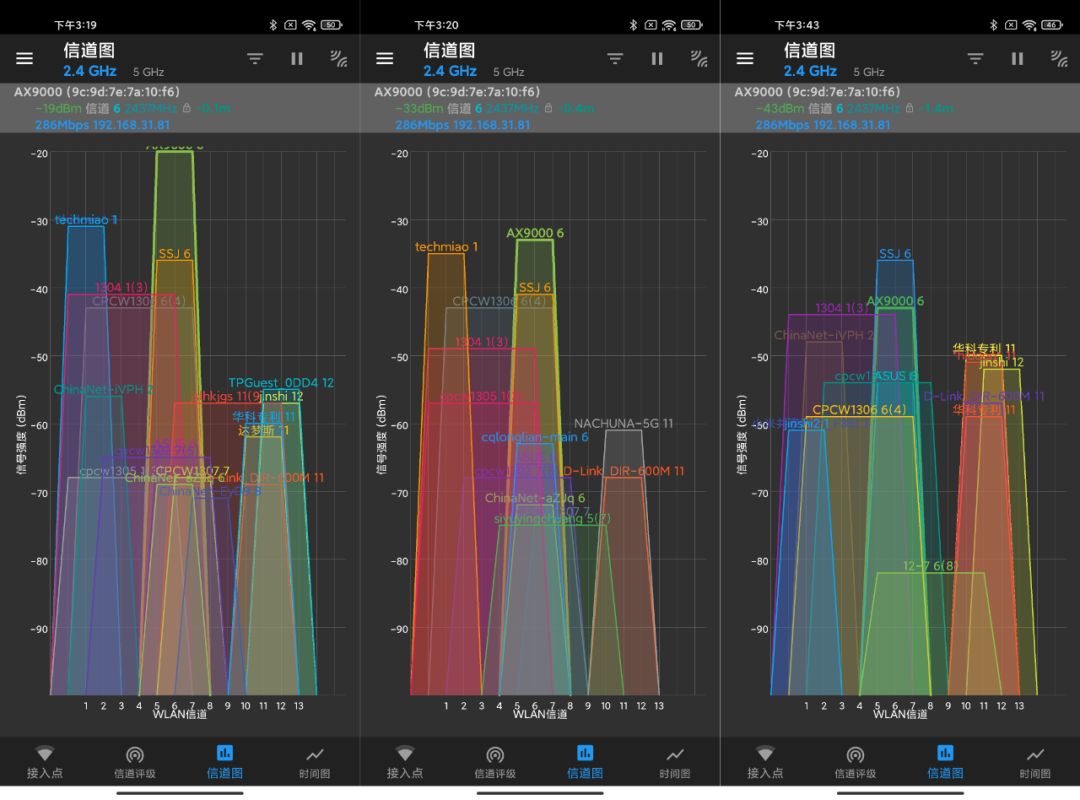Tap the 192.168.31.81 address in the right screen

pos(852,125)
